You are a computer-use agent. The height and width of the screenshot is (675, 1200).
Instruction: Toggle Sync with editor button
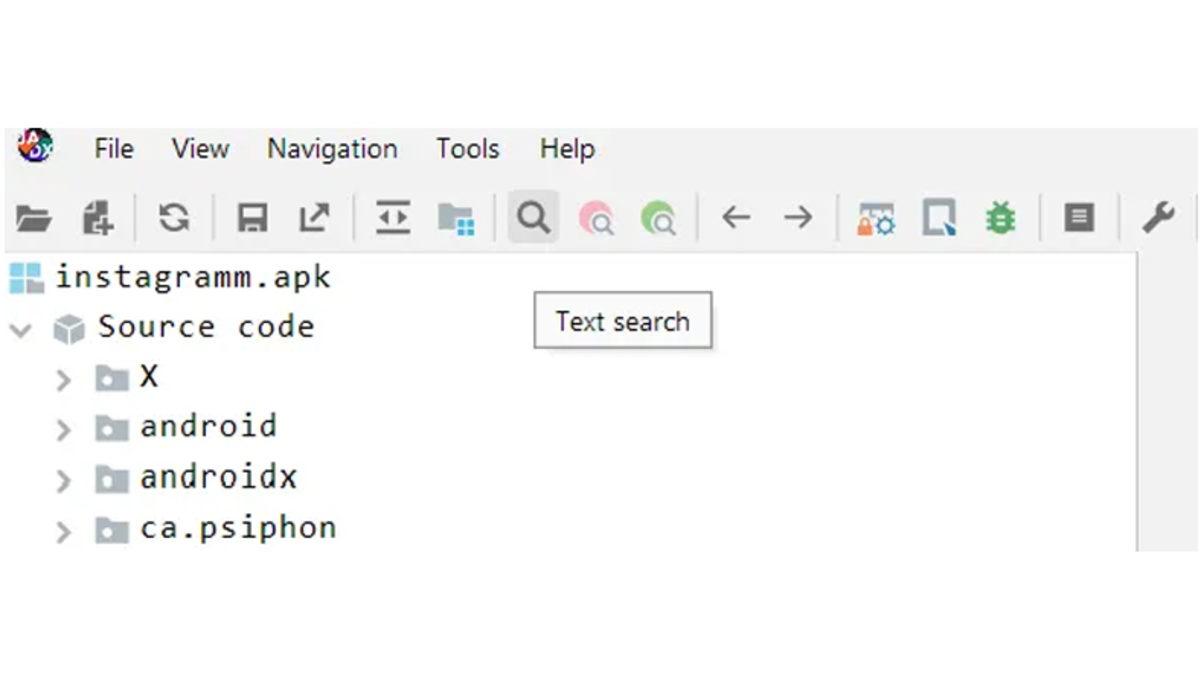[392, 217]
